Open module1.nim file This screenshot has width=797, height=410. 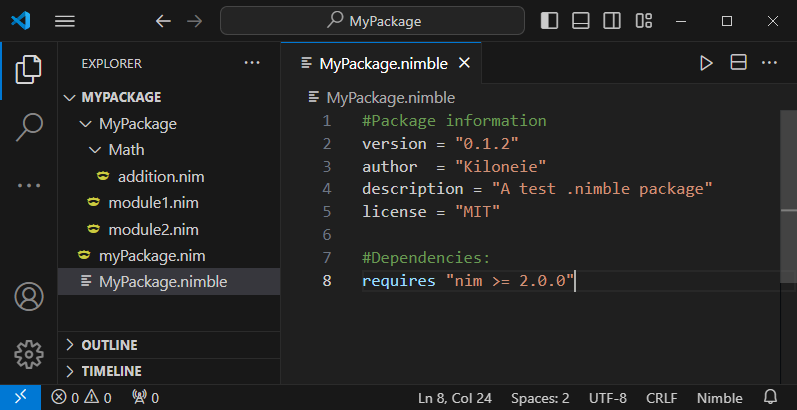coord(169,203)
